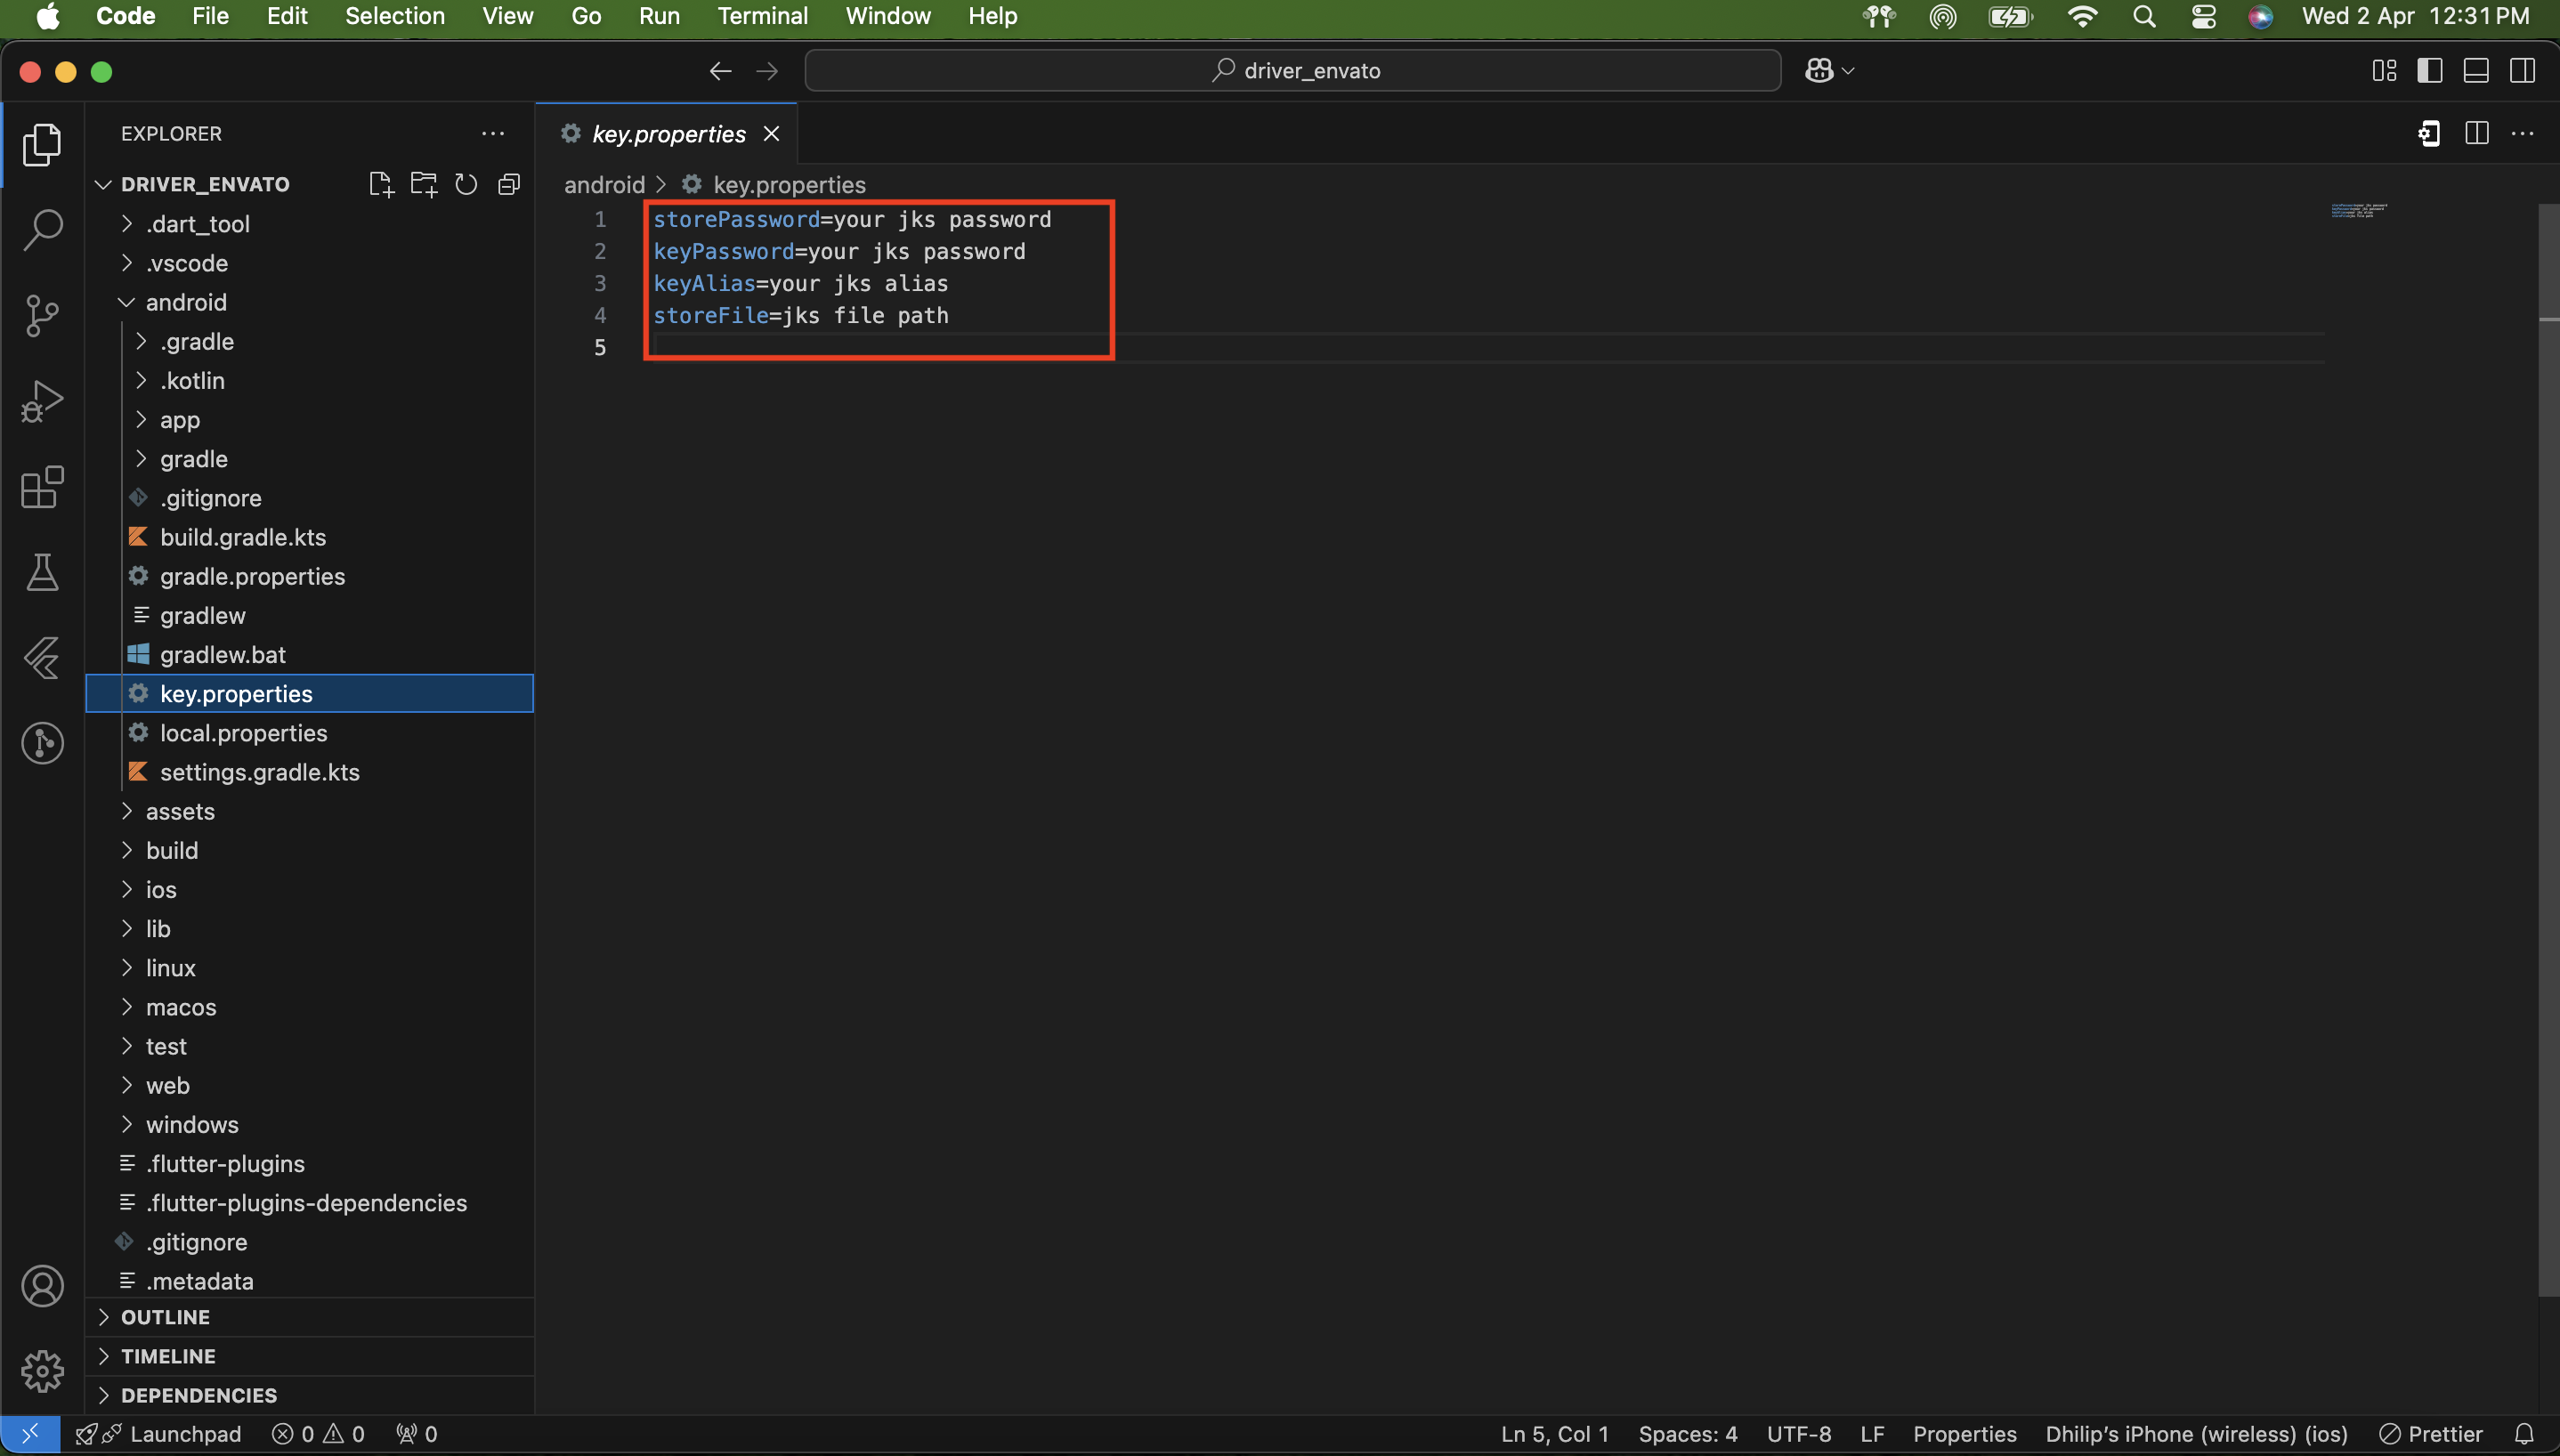Toggle the bottom panel

pos(2476,71)
